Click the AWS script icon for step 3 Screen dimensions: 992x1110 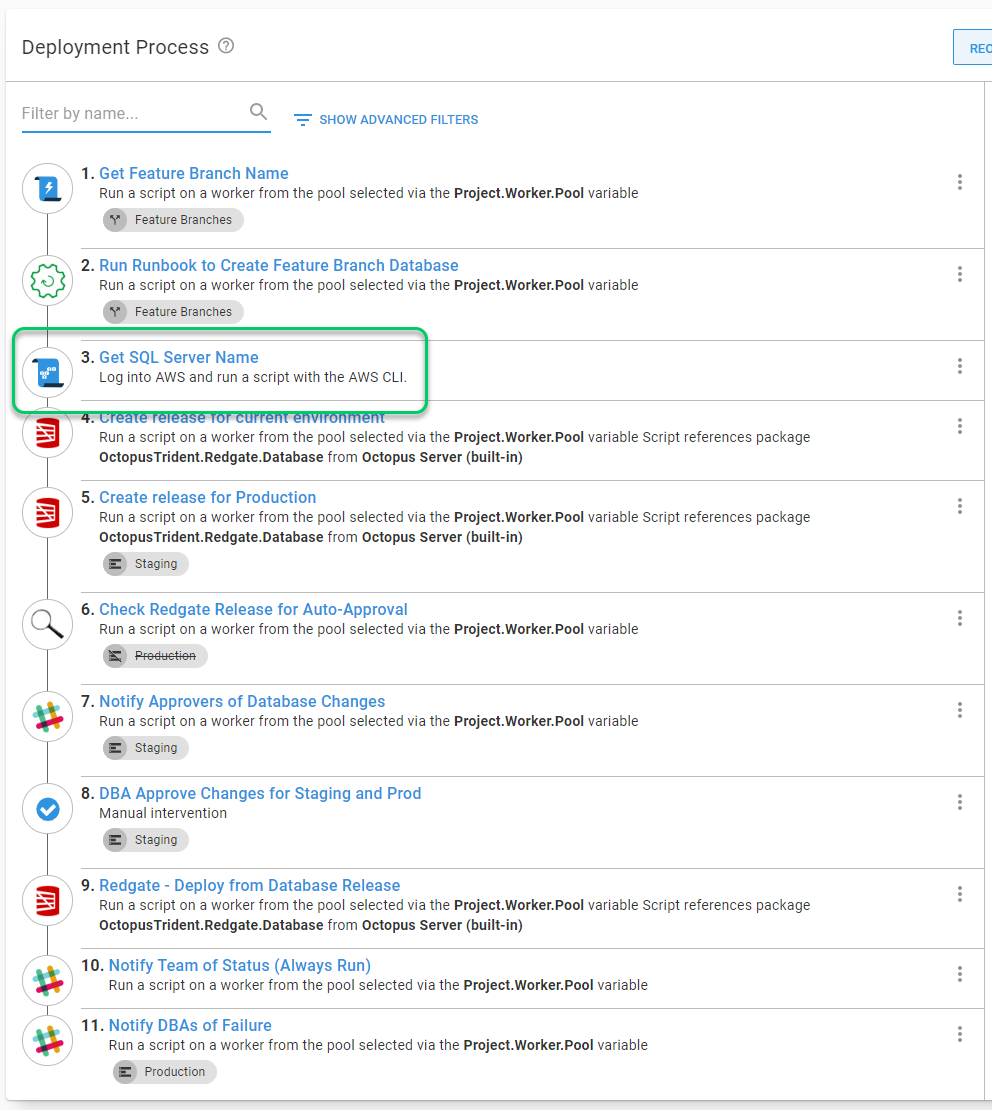pos(48,373)
